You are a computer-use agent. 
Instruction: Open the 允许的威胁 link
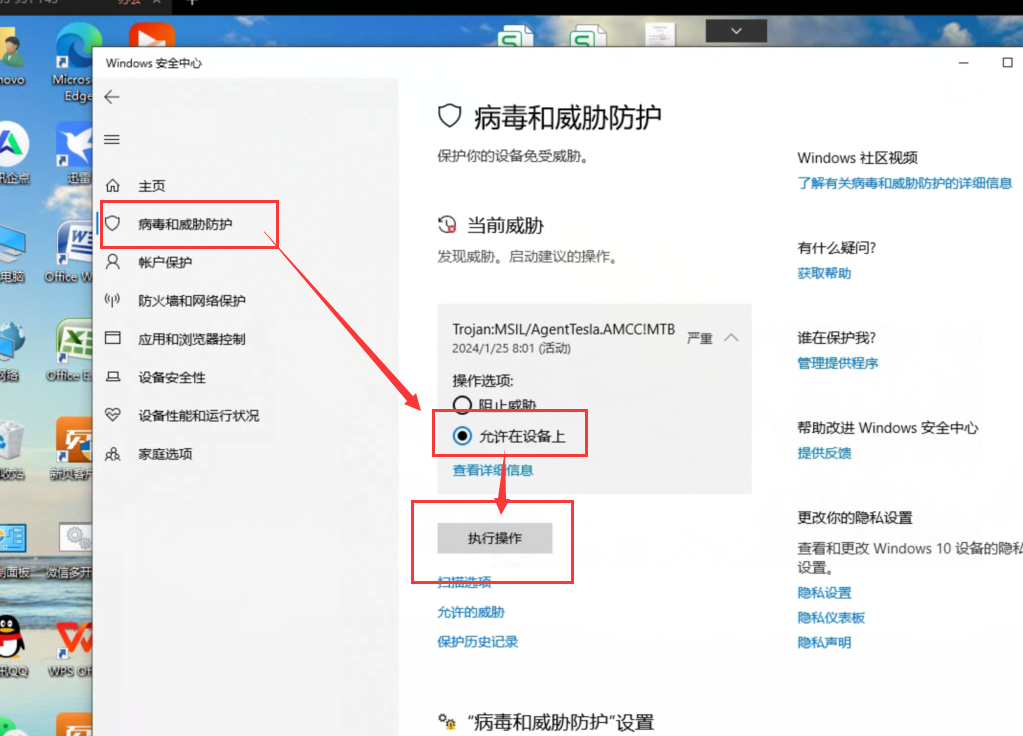(x=470, y=612)
